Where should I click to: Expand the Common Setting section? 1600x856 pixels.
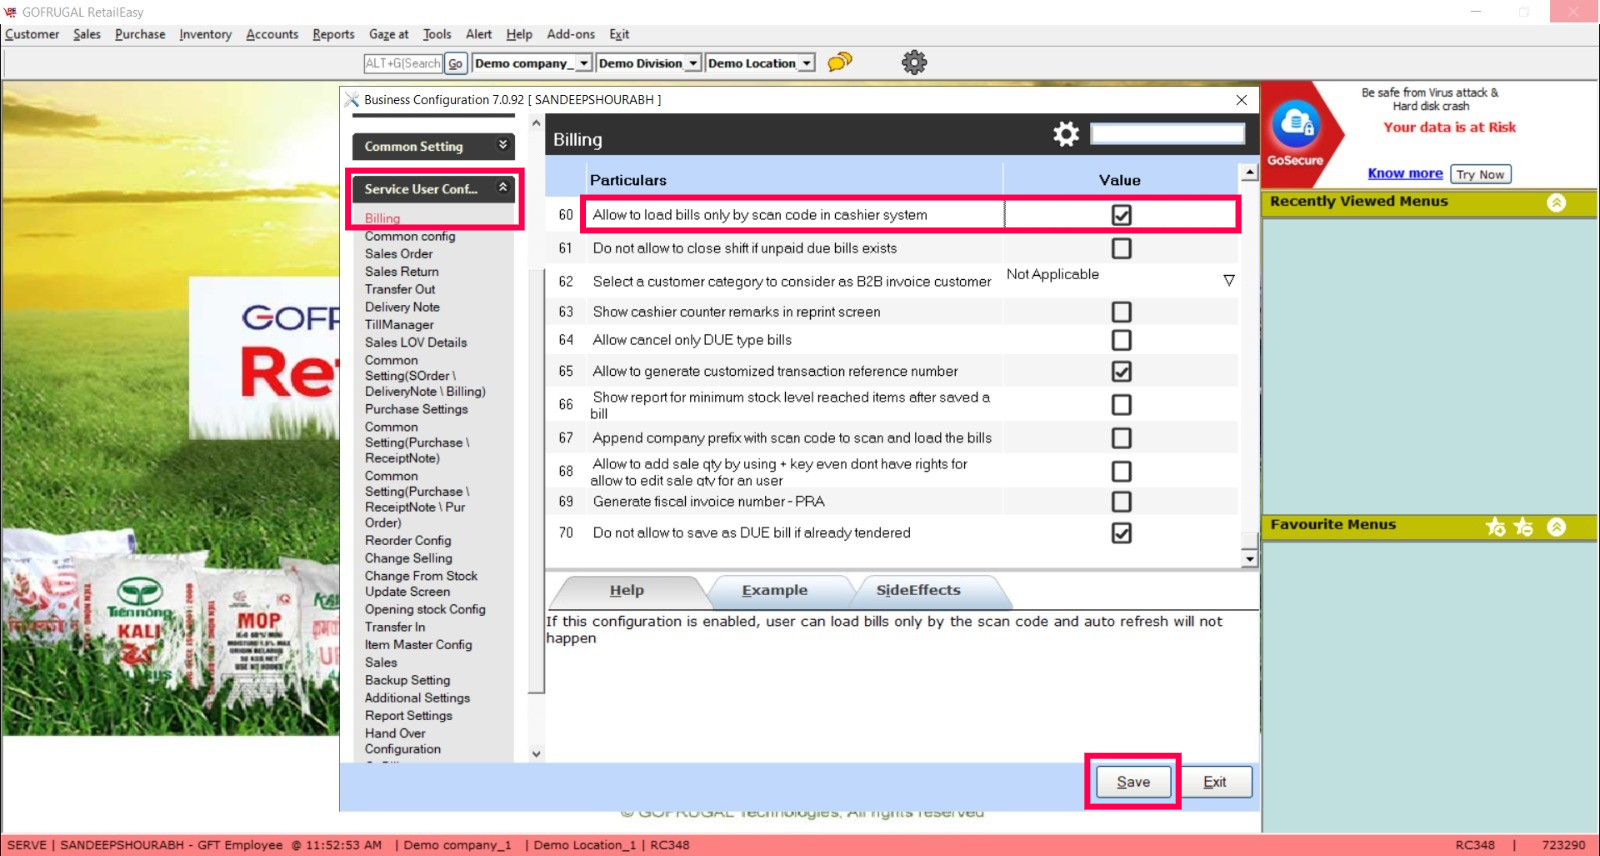pos(503,146)
